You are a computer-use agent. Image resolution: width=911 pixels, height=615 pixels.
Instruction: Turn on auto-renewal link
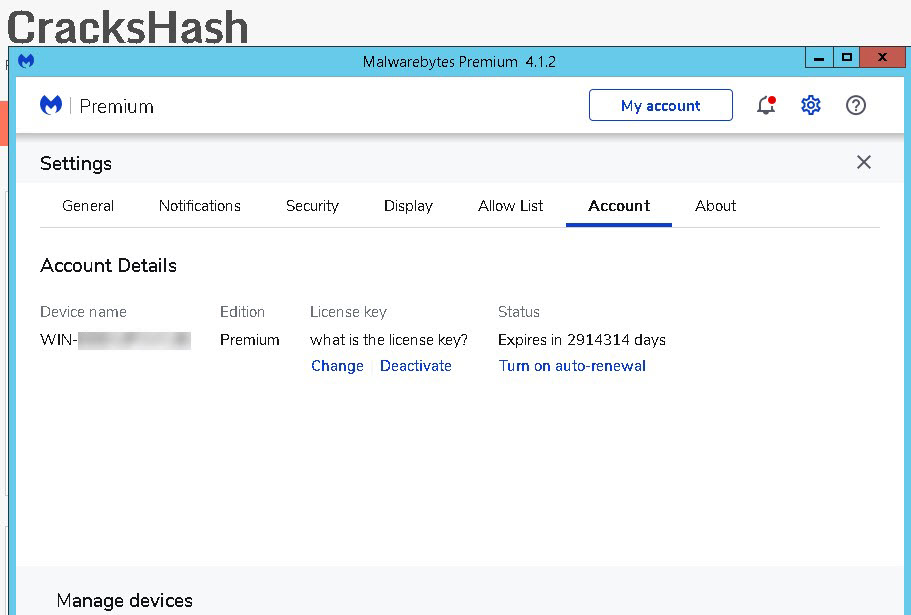(x=572, y=366)
